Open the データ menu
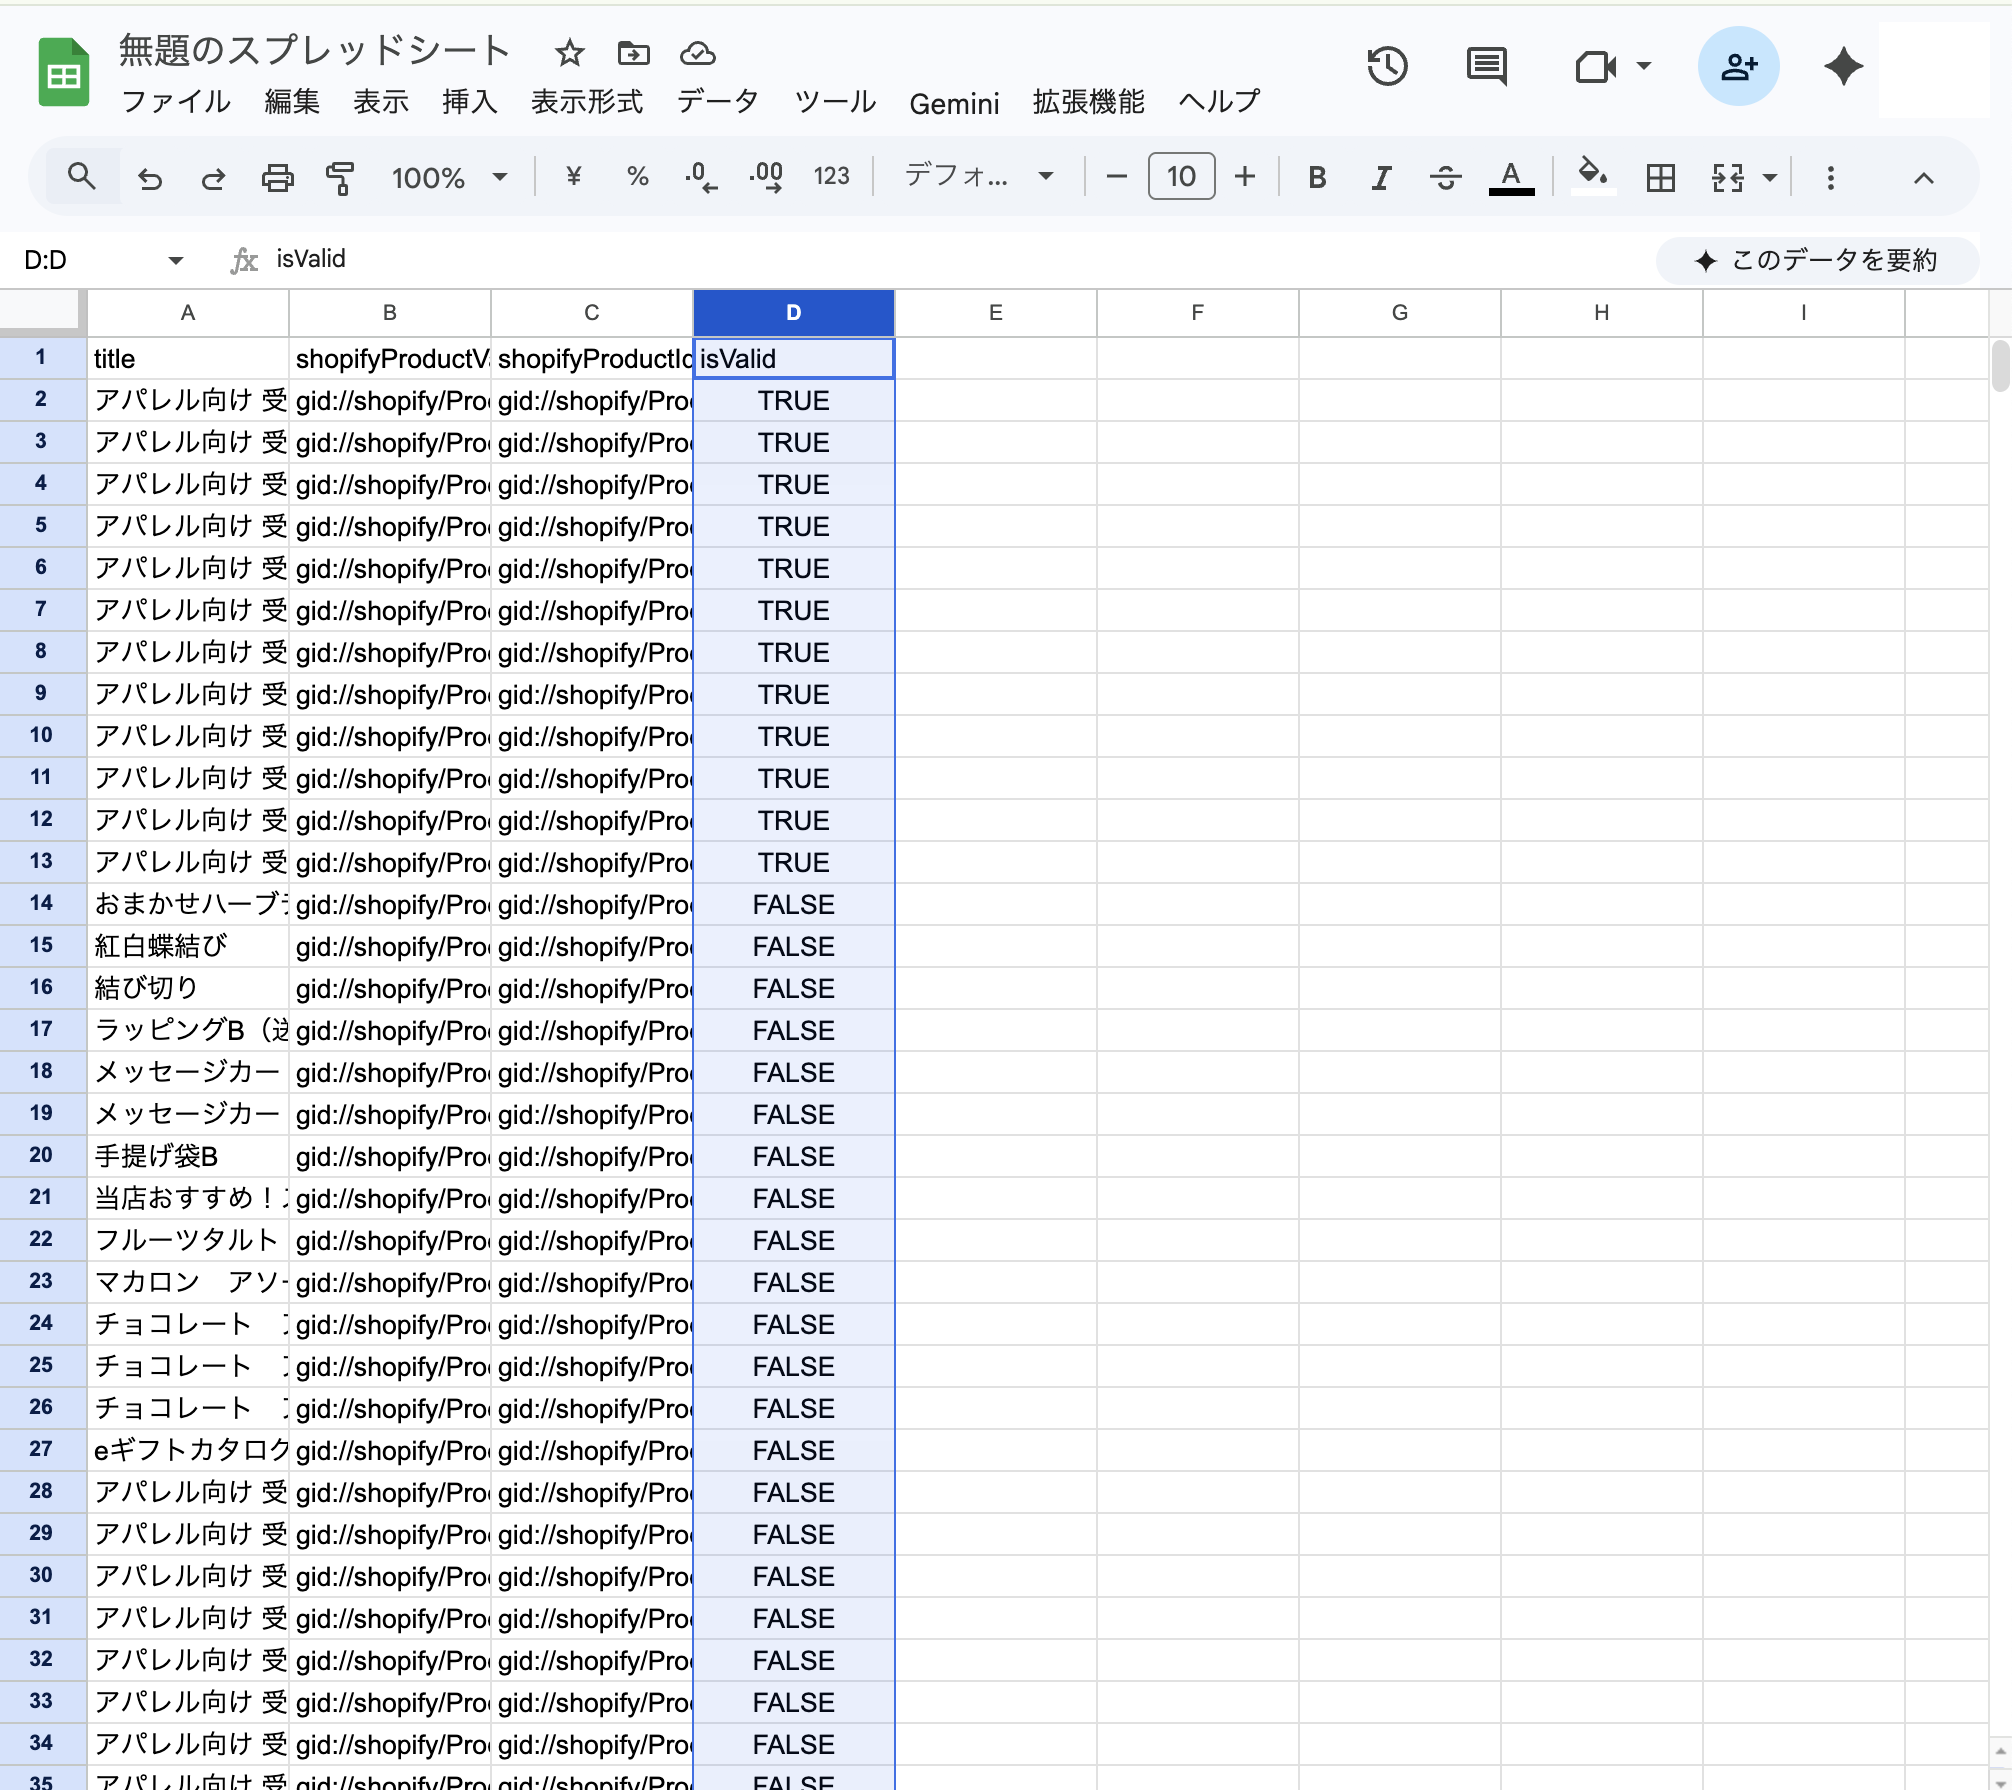Viewport: 2012px width, 1790px height. 717,102
